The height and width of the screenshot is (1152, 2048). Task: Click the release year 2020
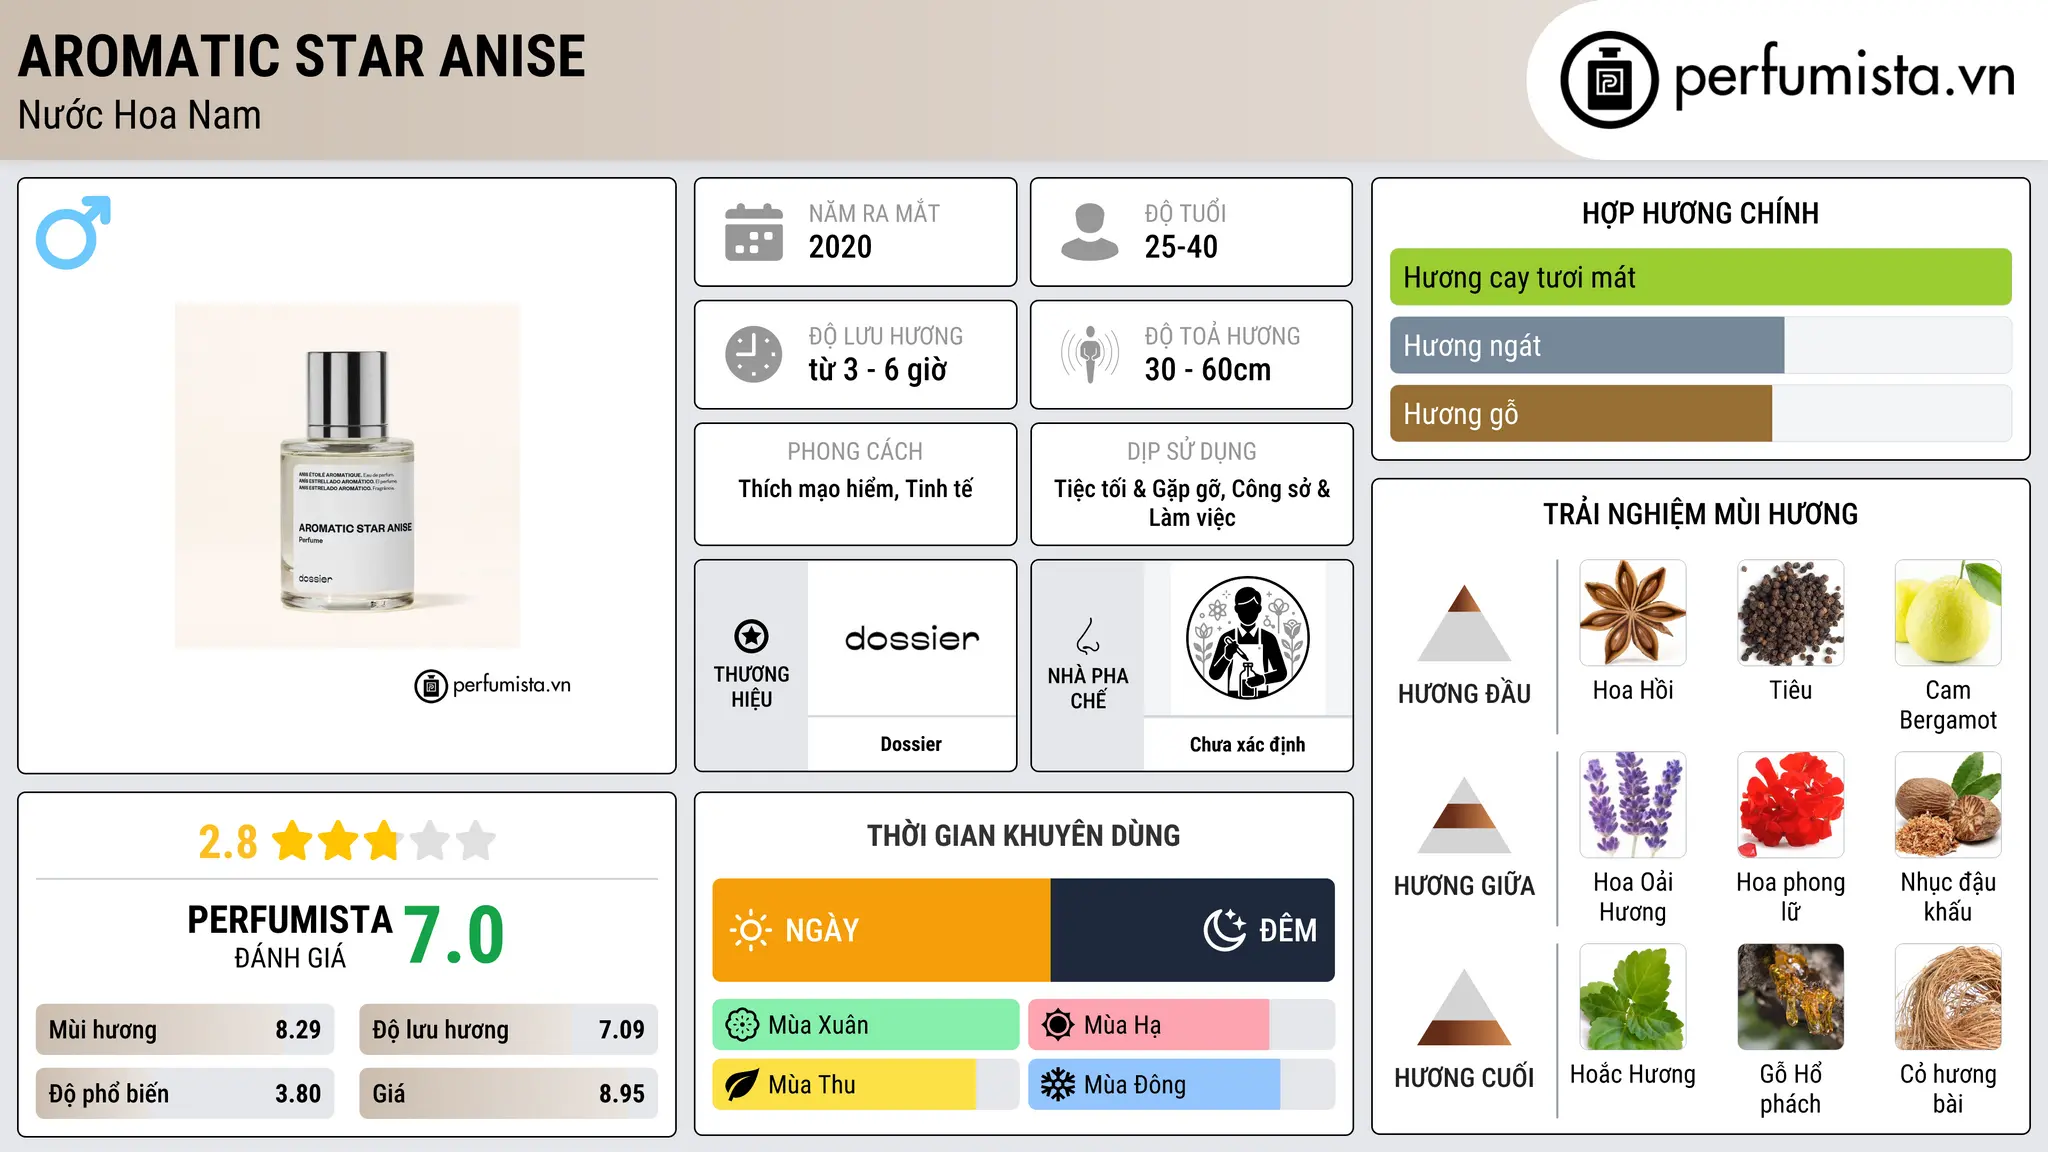tap(840, 247)
